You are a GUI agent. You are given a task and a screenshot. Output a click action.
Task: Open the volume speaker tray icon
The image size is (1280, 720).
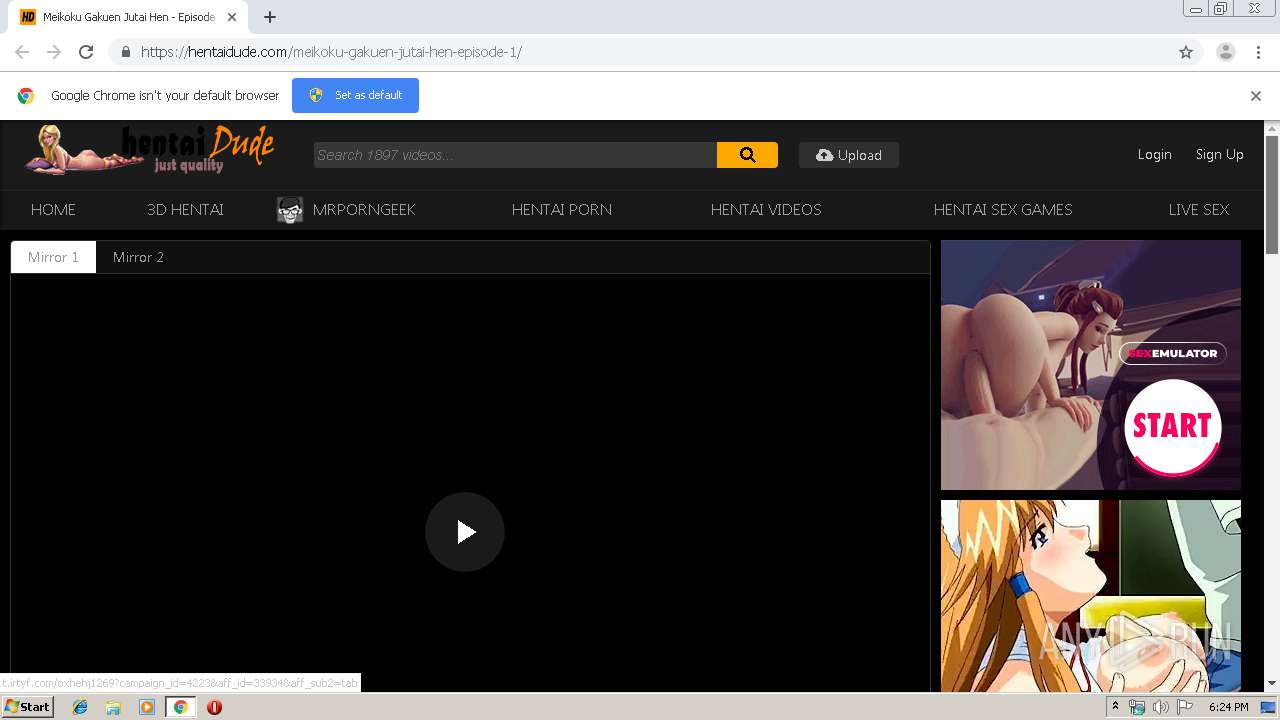[1160, 707]
